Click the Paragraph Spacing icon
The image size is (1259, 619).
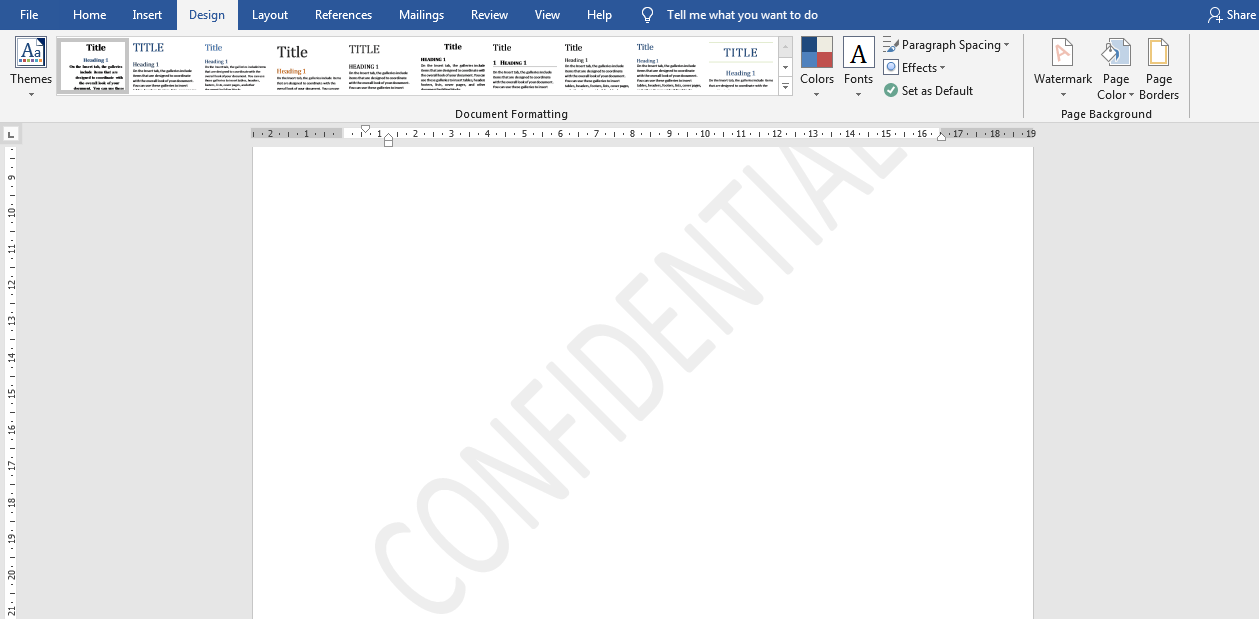(x=891, y=45)
